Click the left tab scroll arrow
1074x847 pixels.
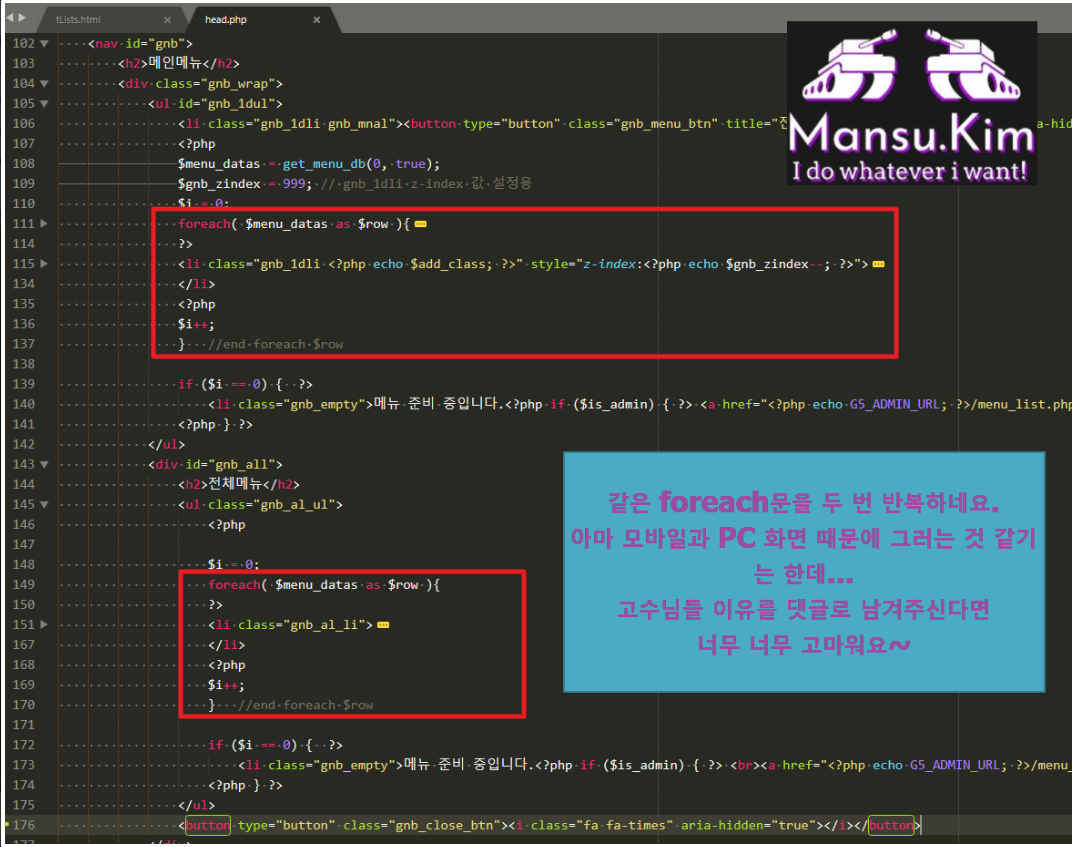[10, 18]
